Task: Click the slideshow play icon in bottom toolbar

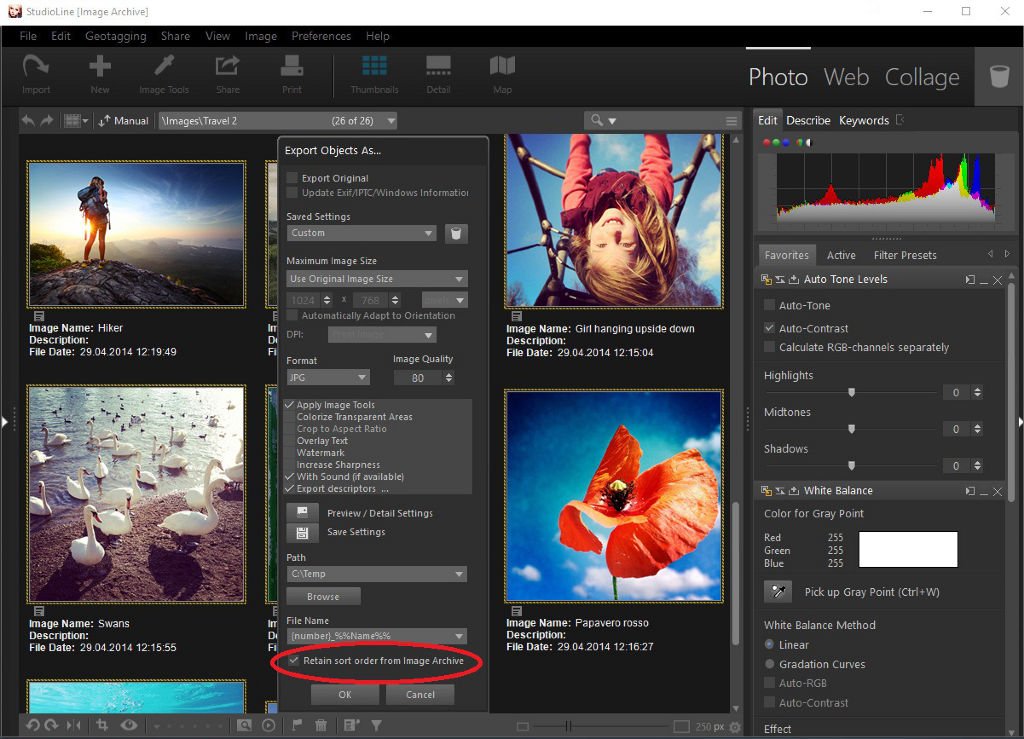Action: (268, 725)
